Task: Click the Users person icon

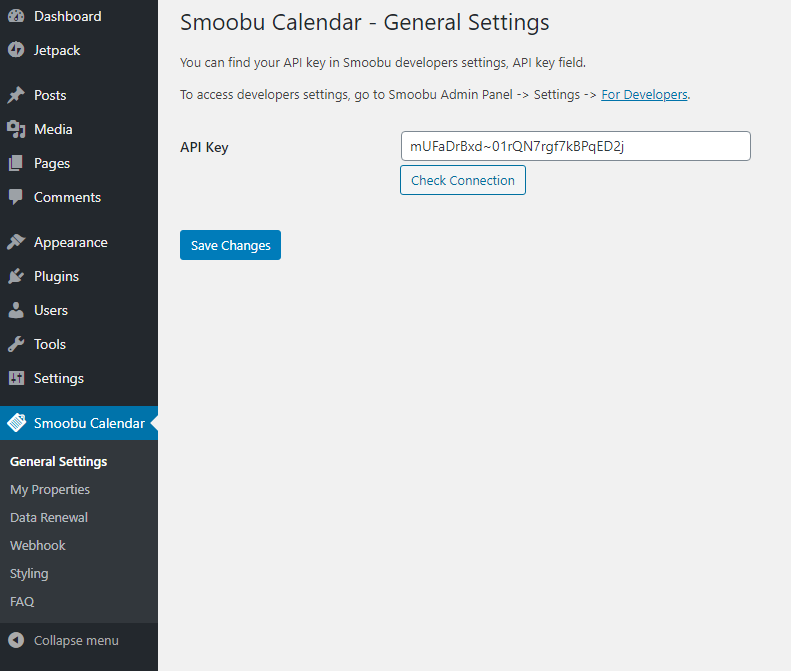Action: (x=16, y=310)
